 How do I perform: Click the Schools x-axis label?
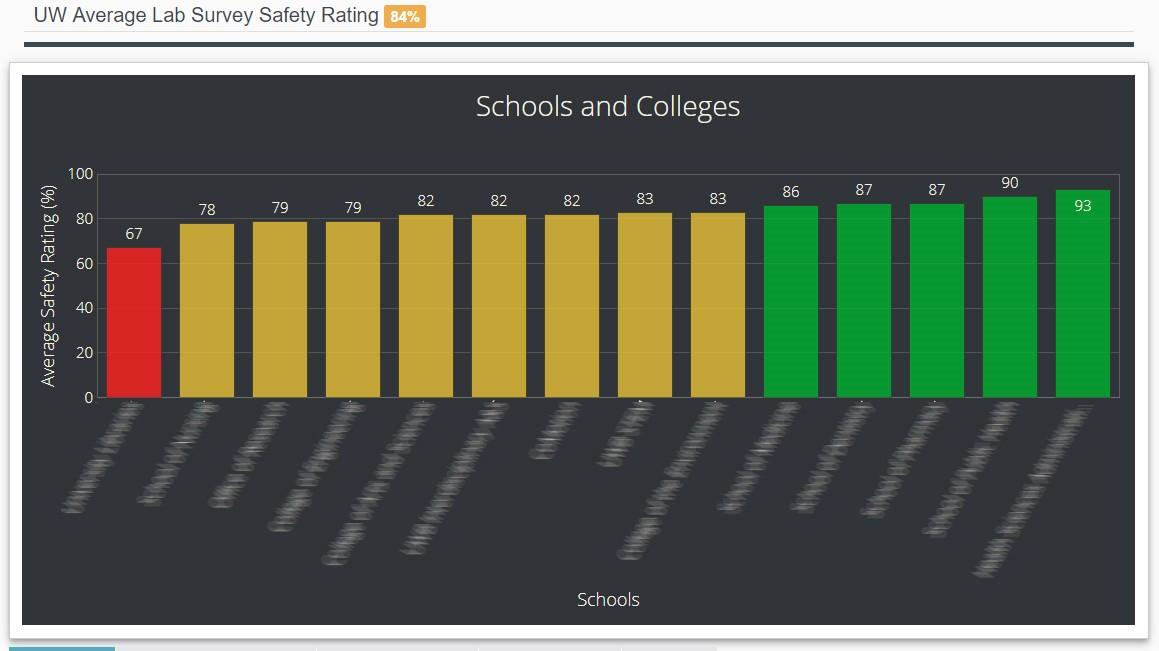click(608, 599)
